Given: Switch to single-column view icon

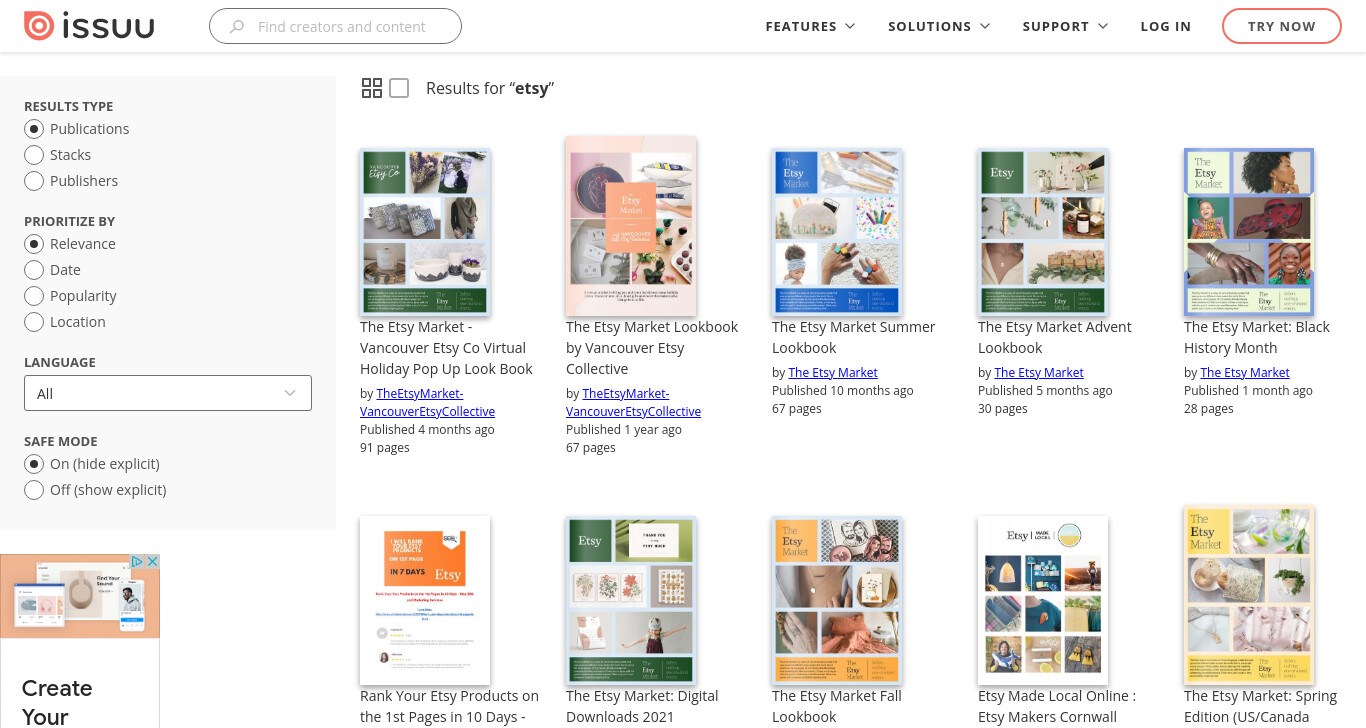Looking at the screenshot, I should pos(399,88).
